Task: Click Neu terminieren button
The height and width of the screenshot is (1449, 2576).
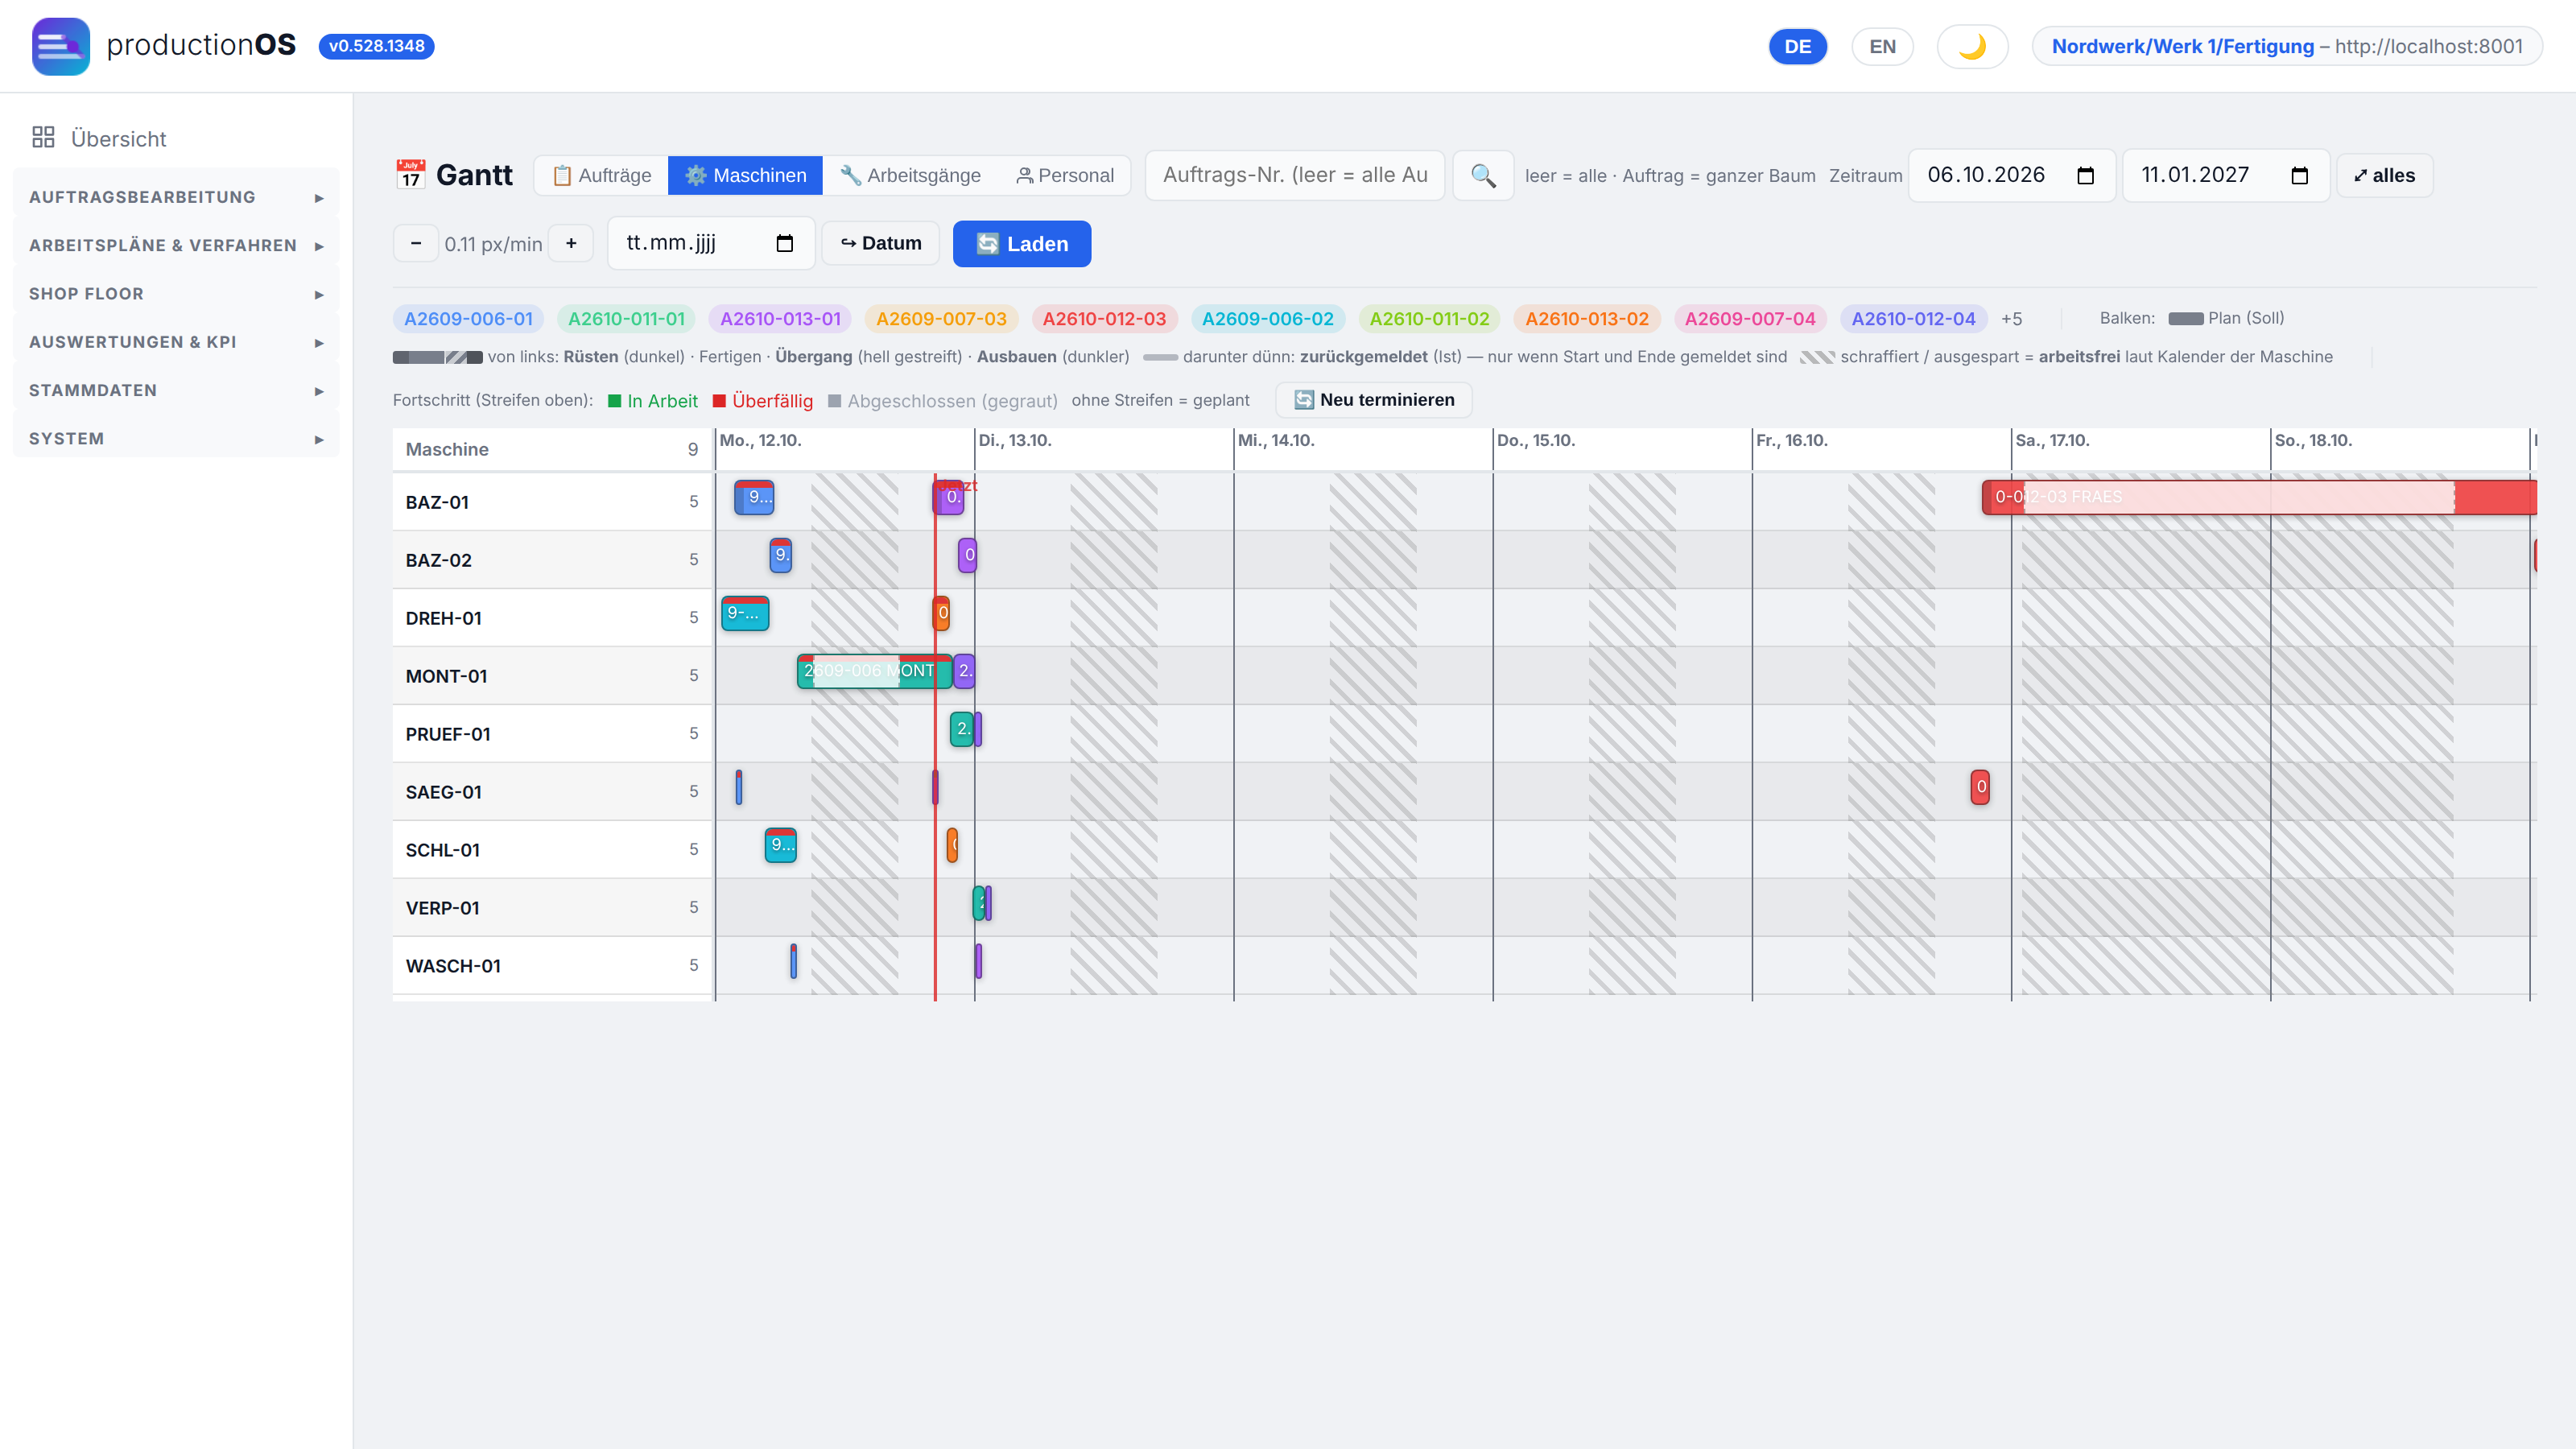Action: 1373,400
